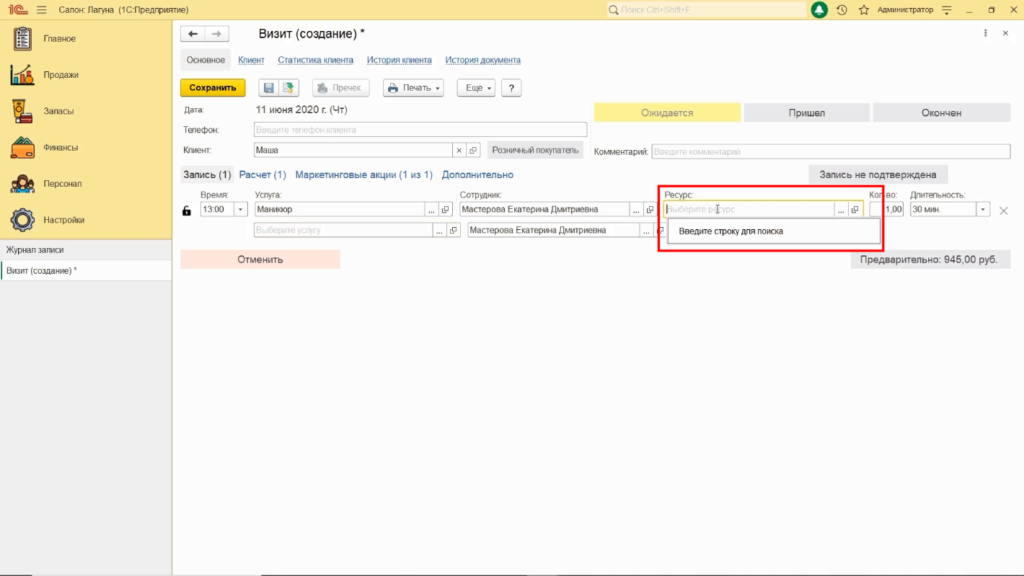This screenshot has width=1024, height=576.
Task: Open the client Маша card icon
Action: (x=473, y=150)
